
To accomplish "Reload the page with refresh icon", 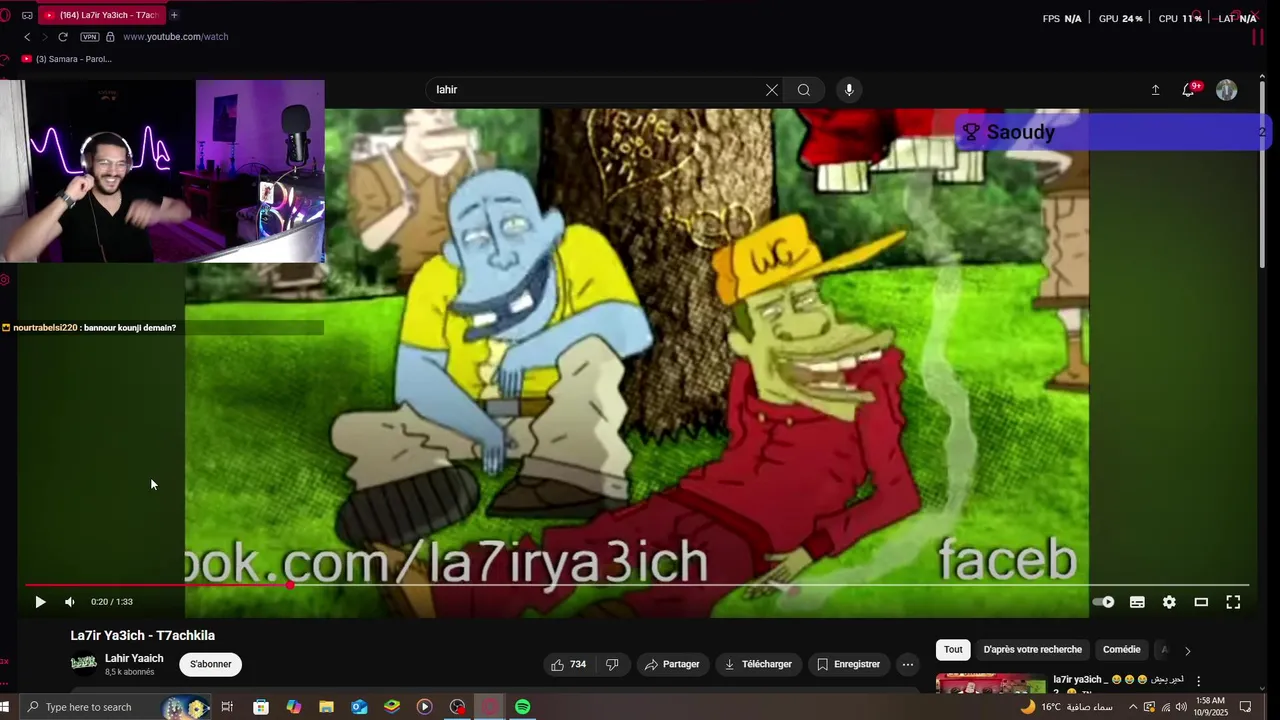I will [62, 37].
